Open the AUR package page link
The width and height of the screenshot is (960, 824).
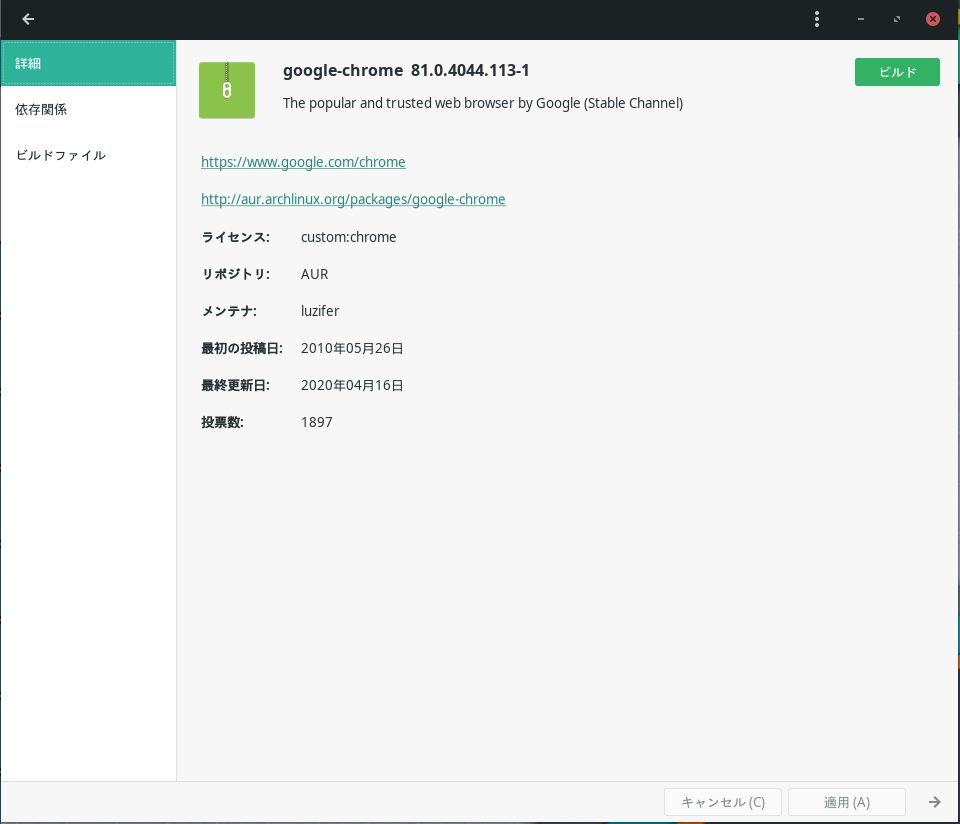tap(353, 199)
